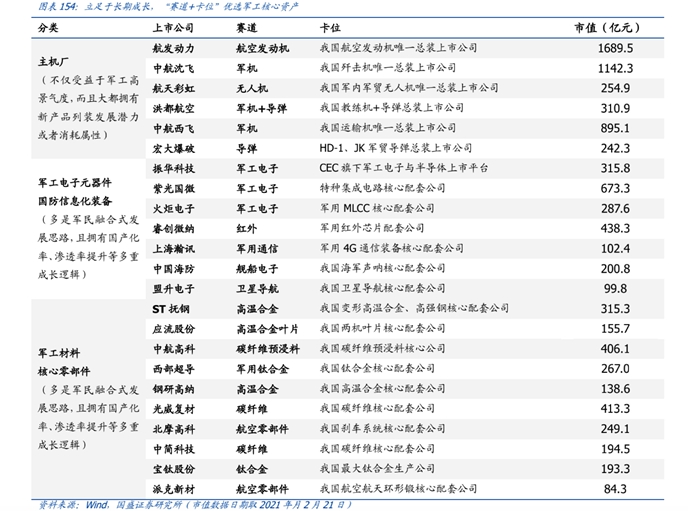
Task: Select the company cell 中航沈飞
Action: coord(173,68)
